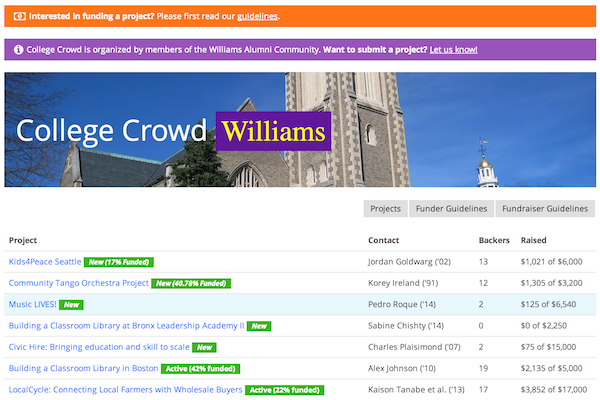Click the money icon in orange banner
Screen dimensions: 600x400
(x=20, y=16)
